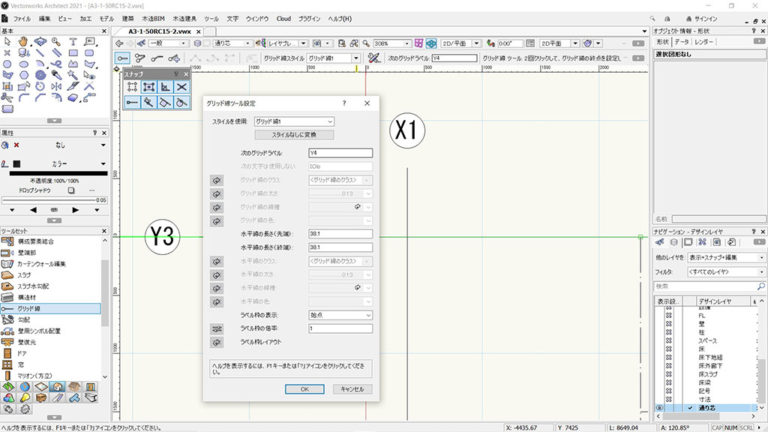Select the arrow Selection tool in Basic palette

click(8, 41)
